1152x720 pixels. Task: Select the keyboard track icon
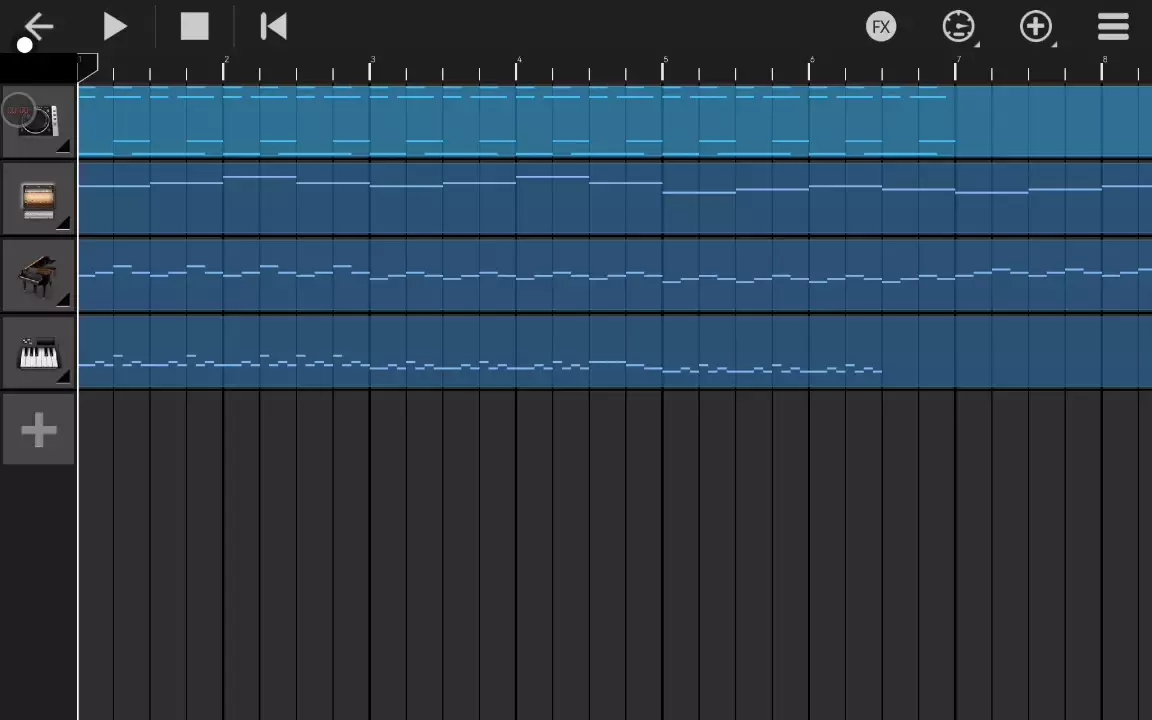click(x=38, y=352)
